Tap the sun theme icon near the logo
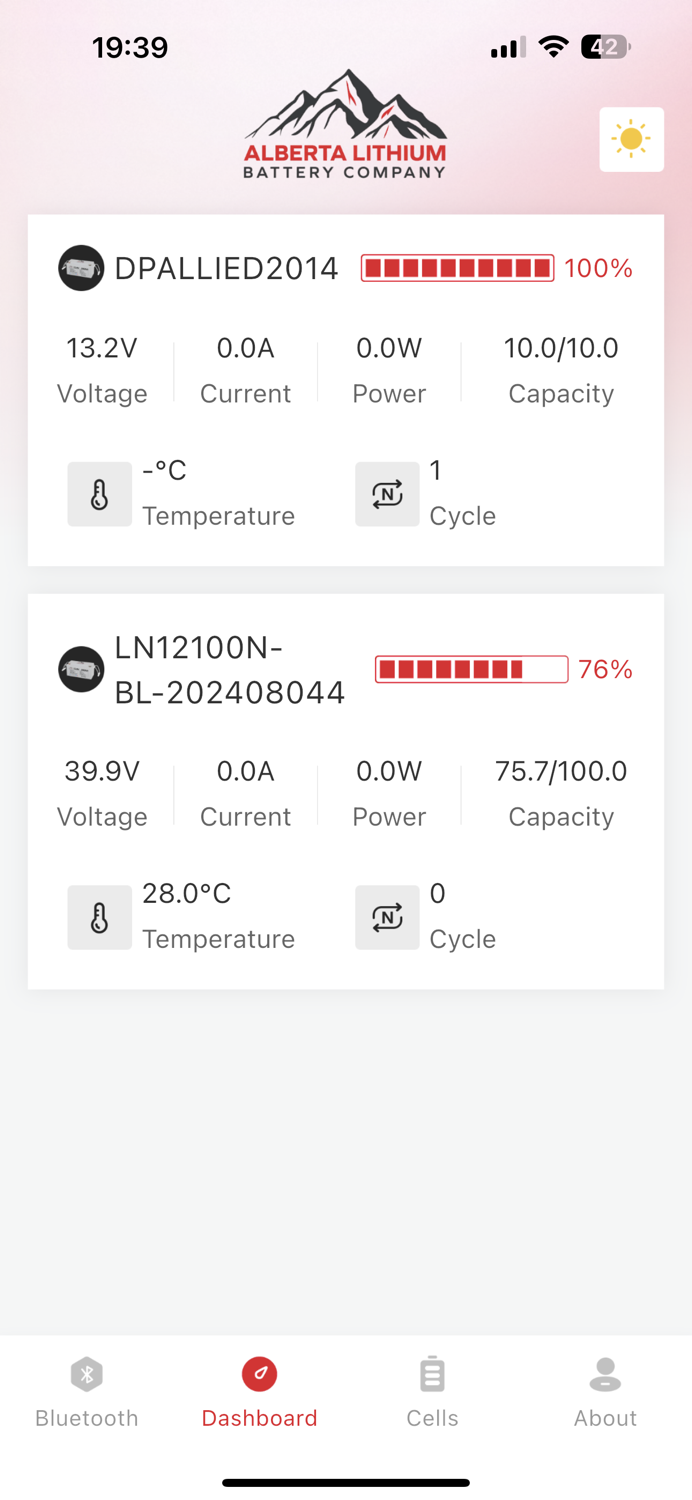 631,139
